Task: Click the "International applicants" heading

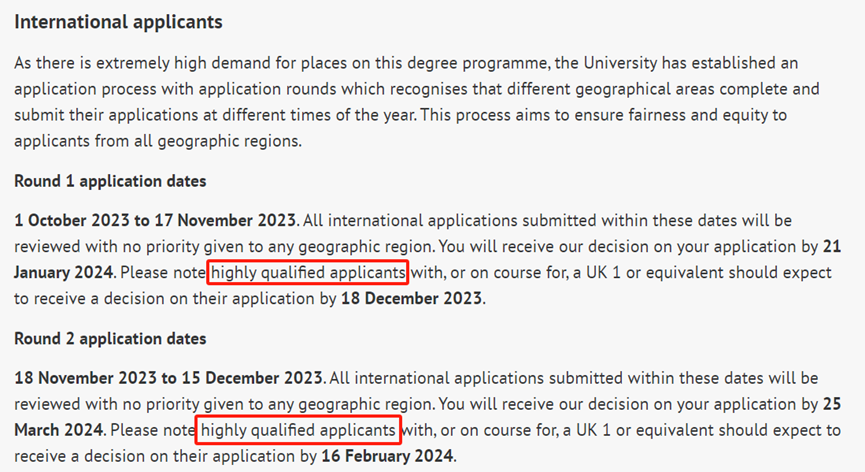Action: 118,21
